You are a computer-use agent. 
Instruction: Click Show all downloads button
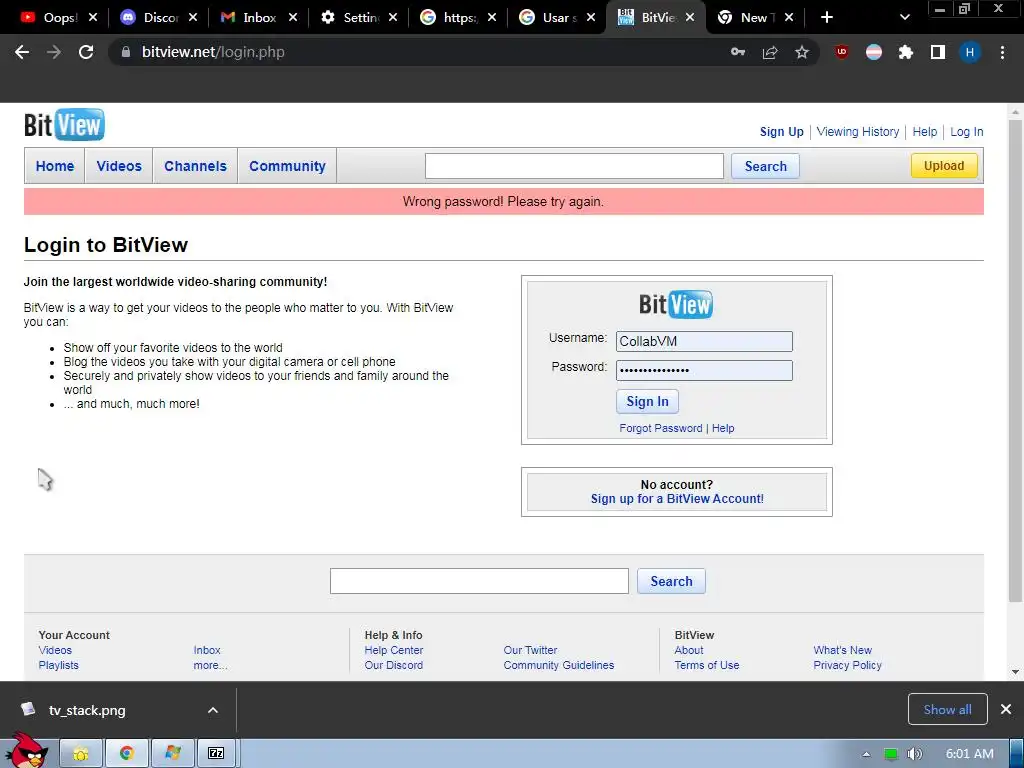(948, 709)
